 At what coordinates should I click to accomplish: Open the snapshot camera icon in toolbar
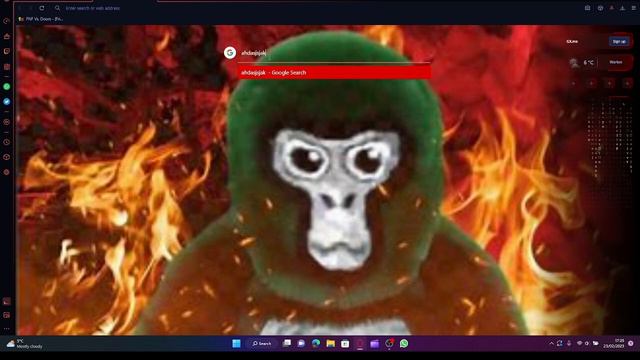click(x=587, y=8)
